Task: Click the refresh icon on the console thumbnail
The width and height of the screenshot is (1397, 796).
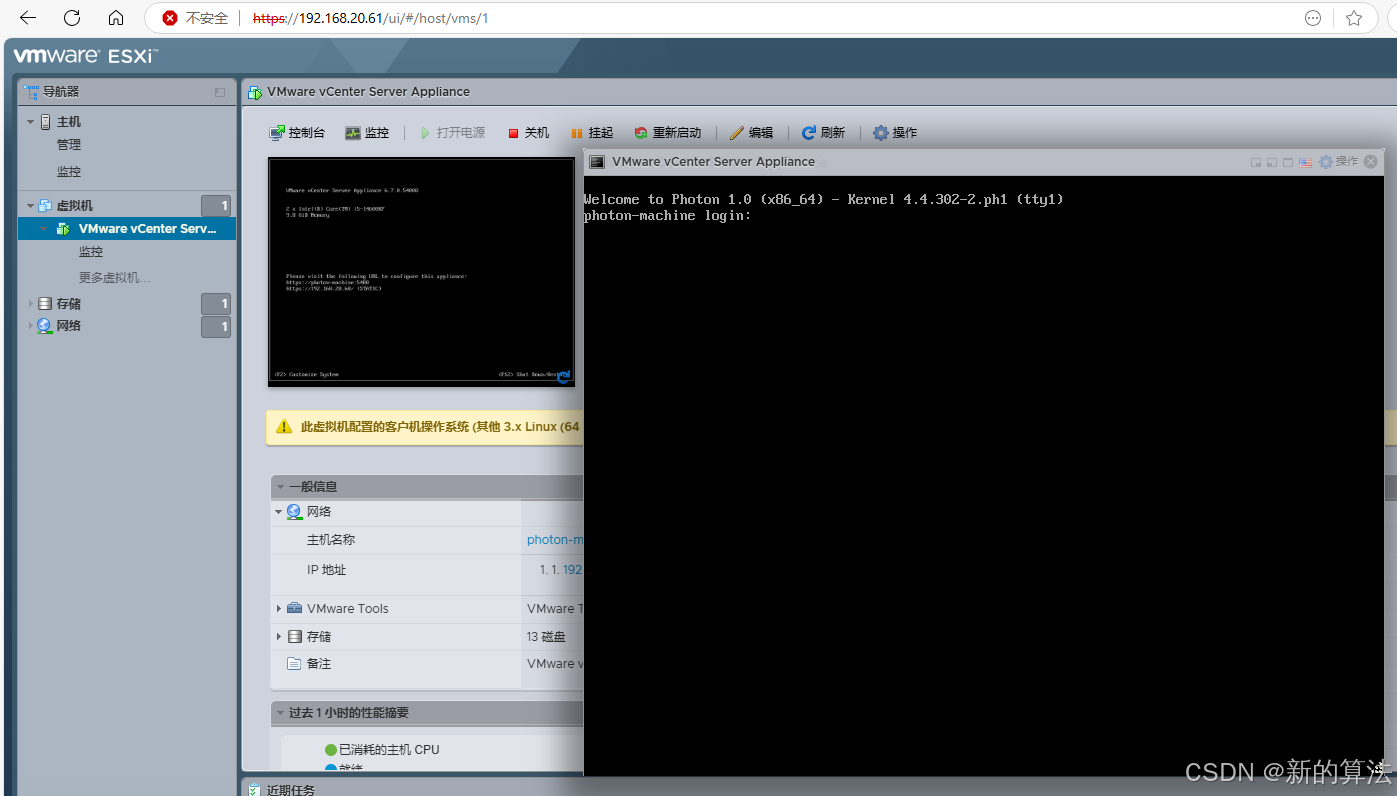Action: tap(564, 376)
